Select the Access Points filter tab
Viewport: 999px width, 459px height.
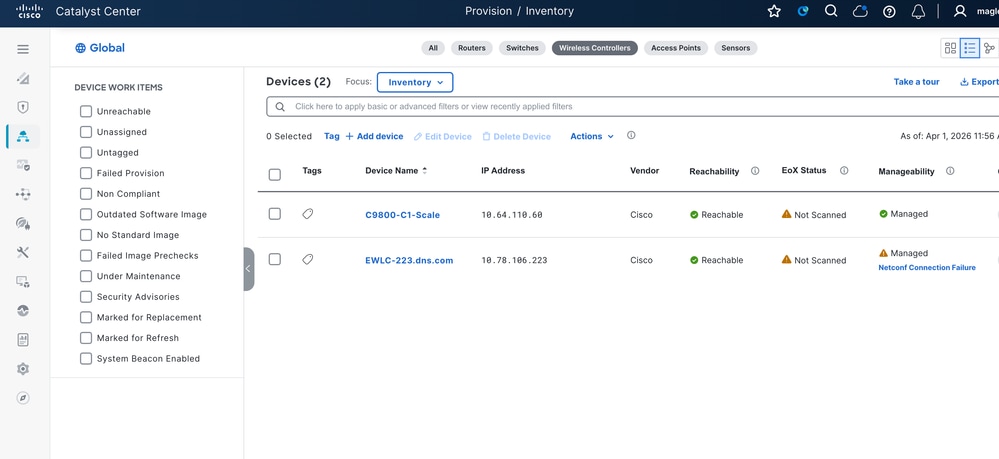(675, 48)
